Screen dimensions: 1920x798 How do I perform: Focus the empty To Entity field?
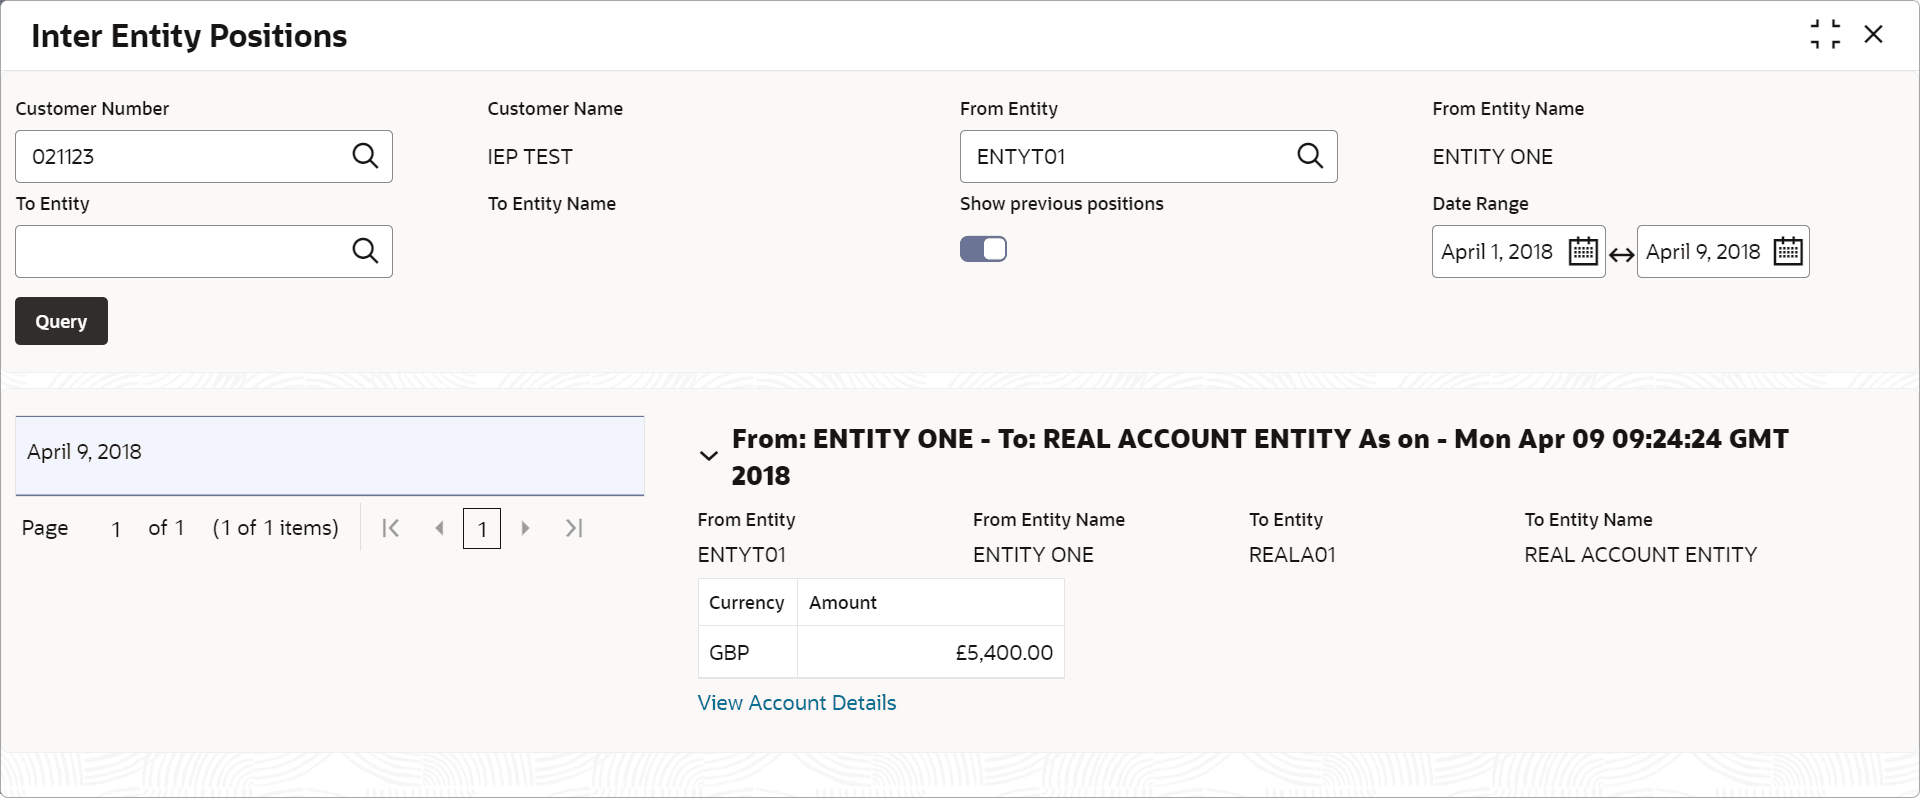coord(180,251)
